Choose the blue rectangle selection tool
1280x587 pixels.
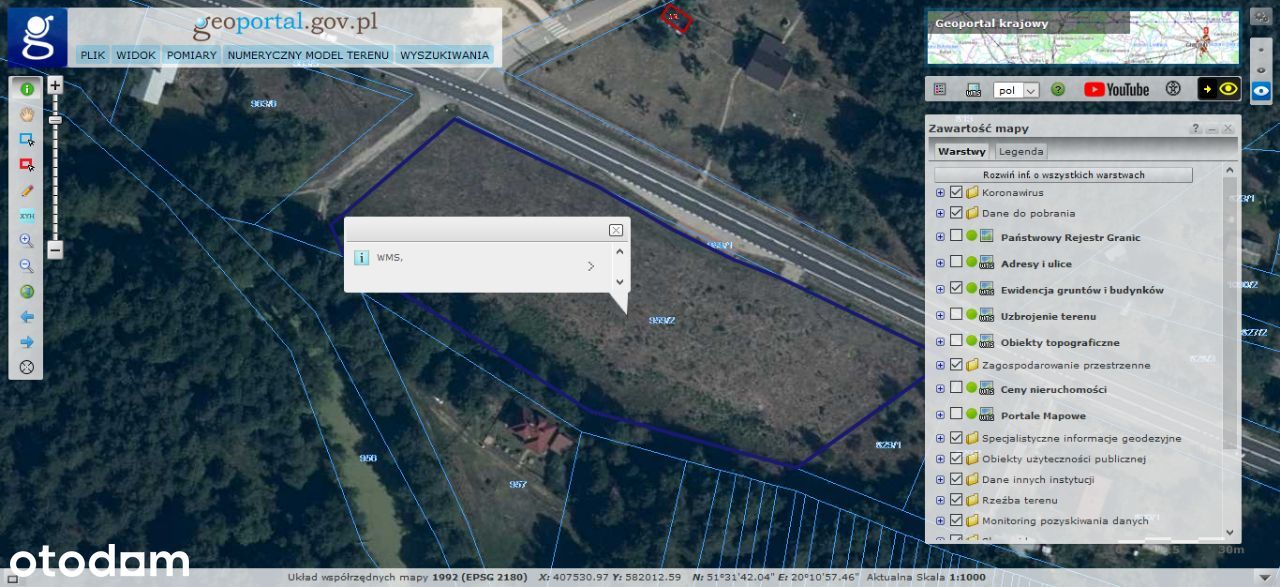[27, 139]
